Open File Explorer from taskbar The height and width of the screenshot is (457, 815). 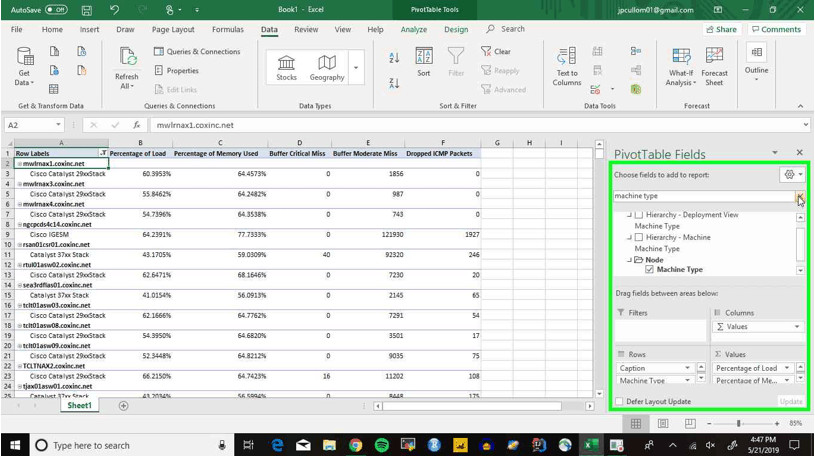pyautogui.click(x=329, y=445)
